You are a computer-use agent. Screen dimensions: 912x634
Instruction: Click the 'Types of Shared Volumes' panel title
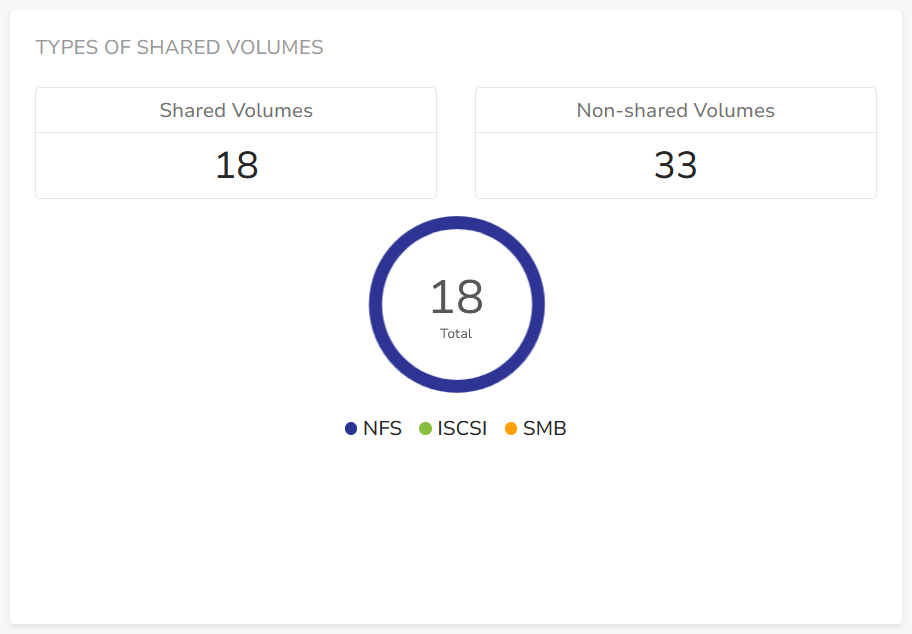point(180,48)
